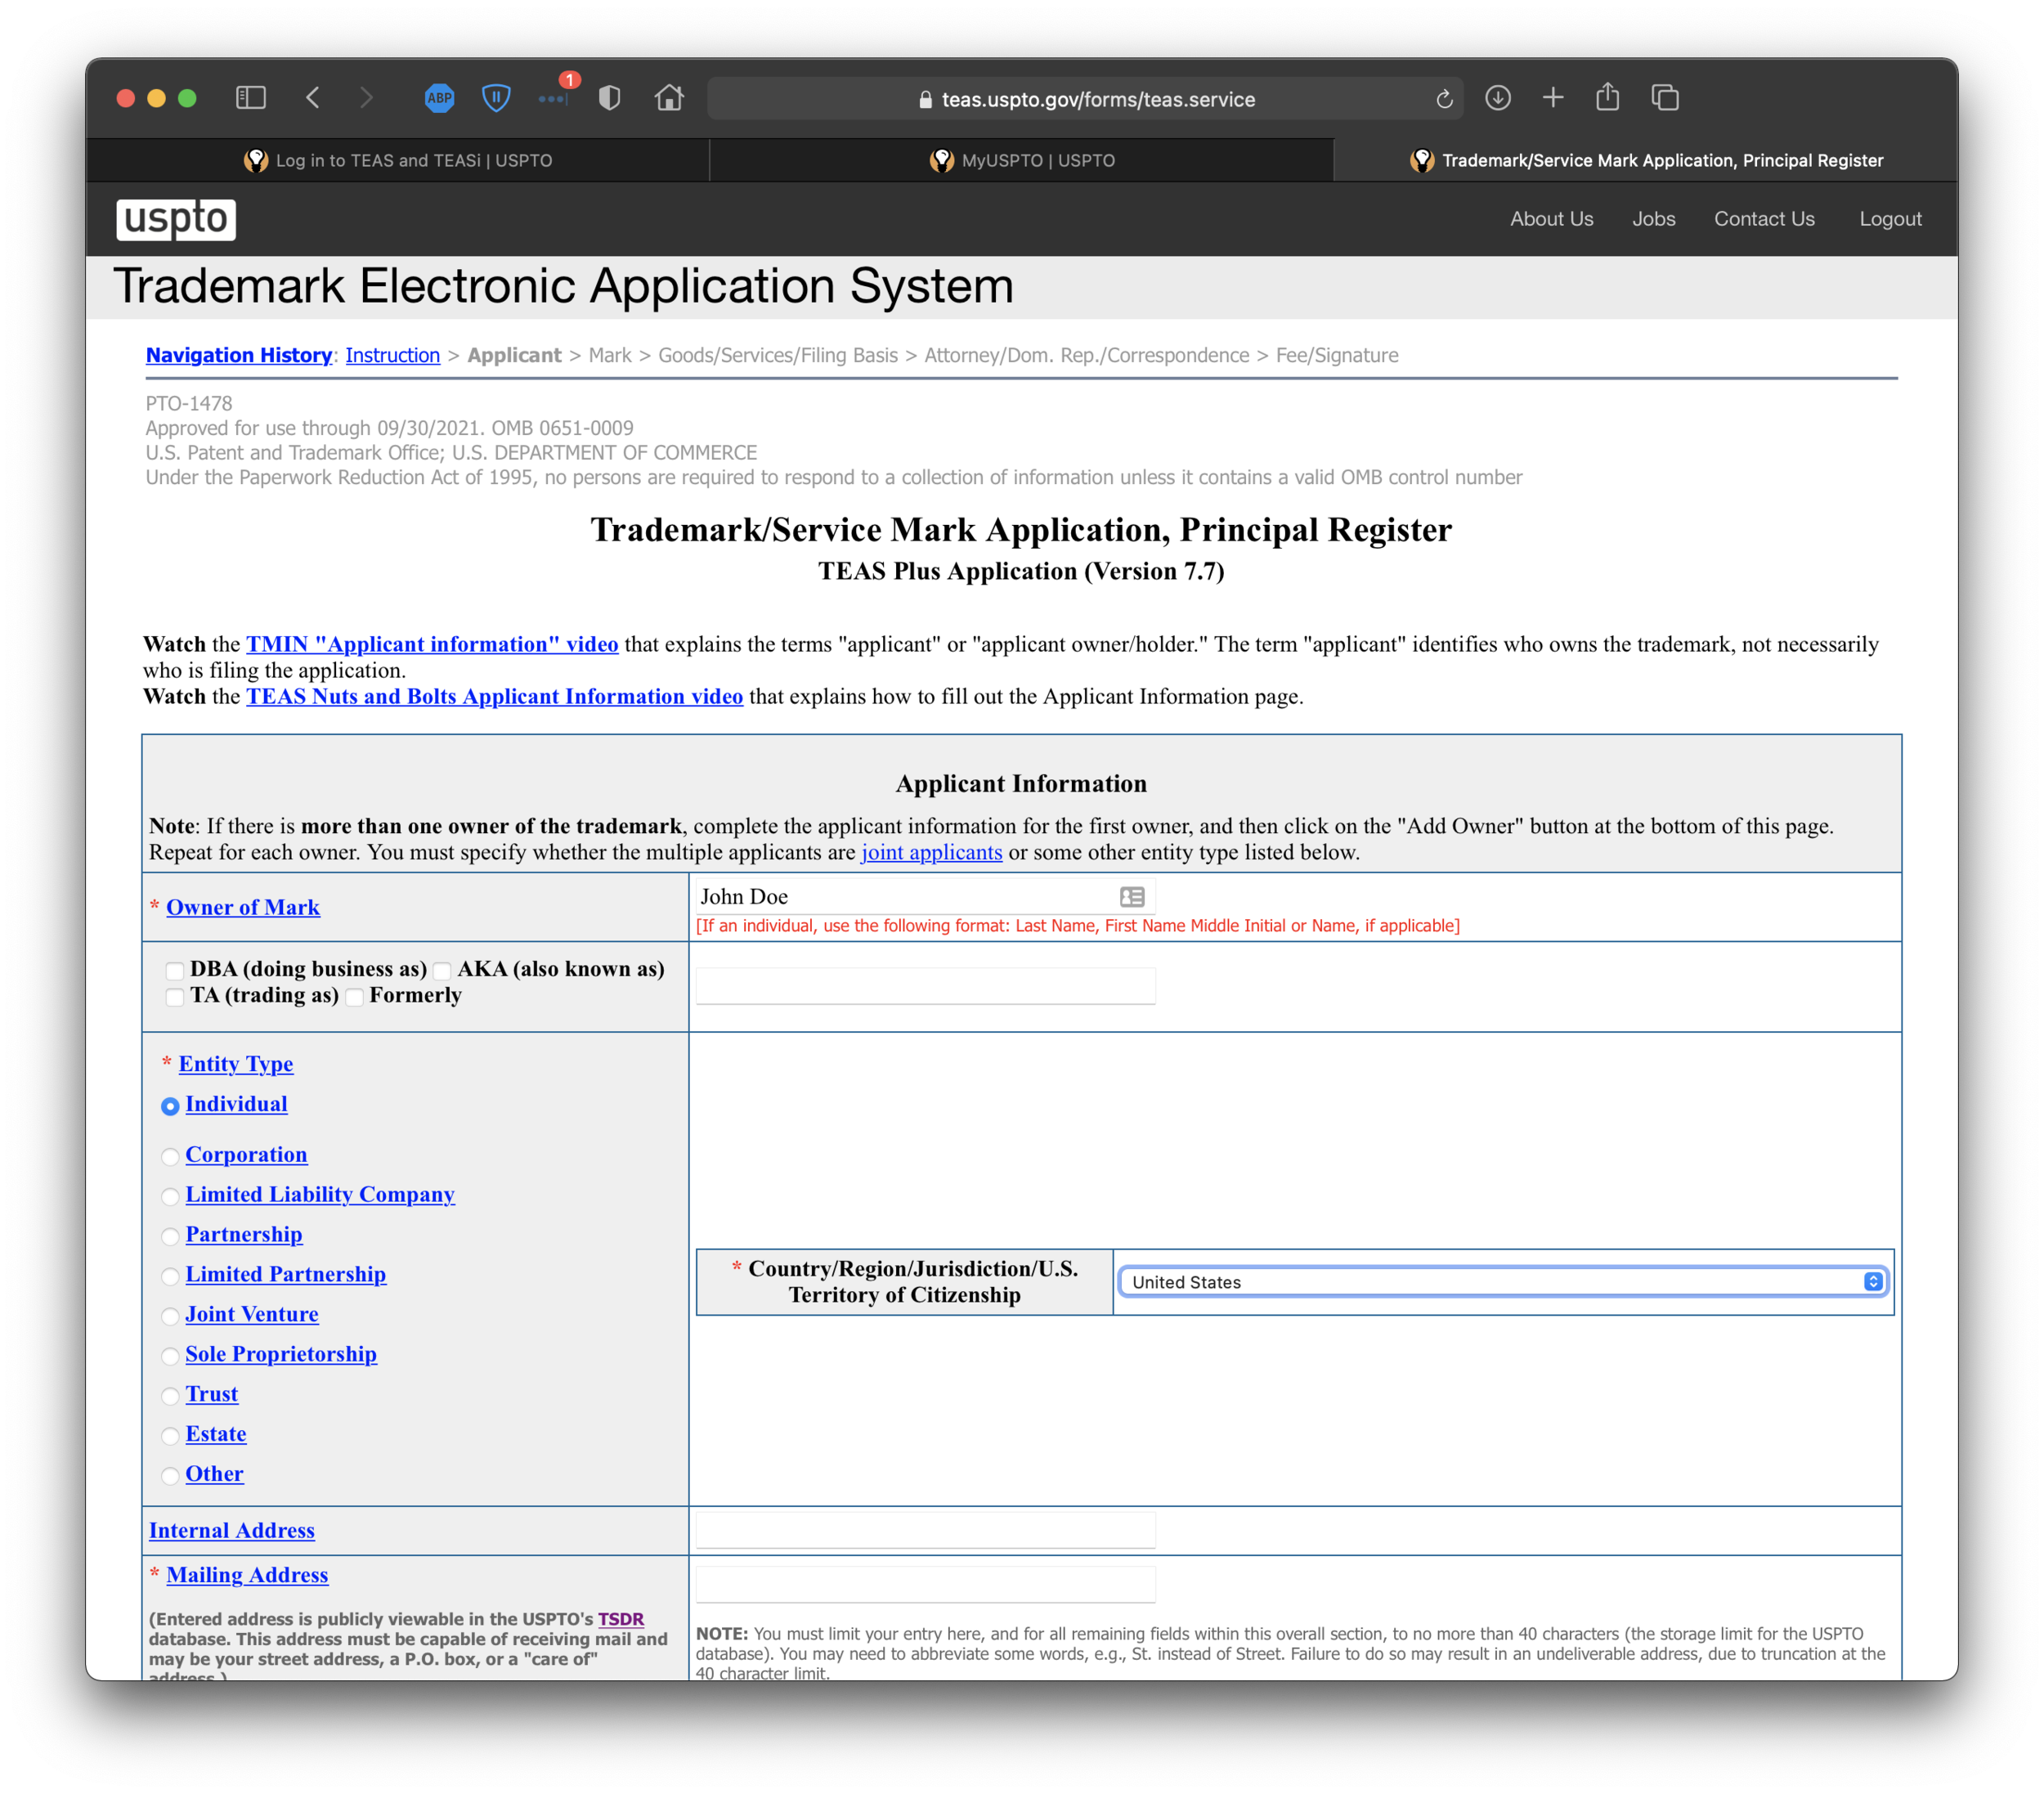Open the downloads icon in toolbar
The height and width of the screenshot is (1794, 2044).
click(x=1497, y=98)
